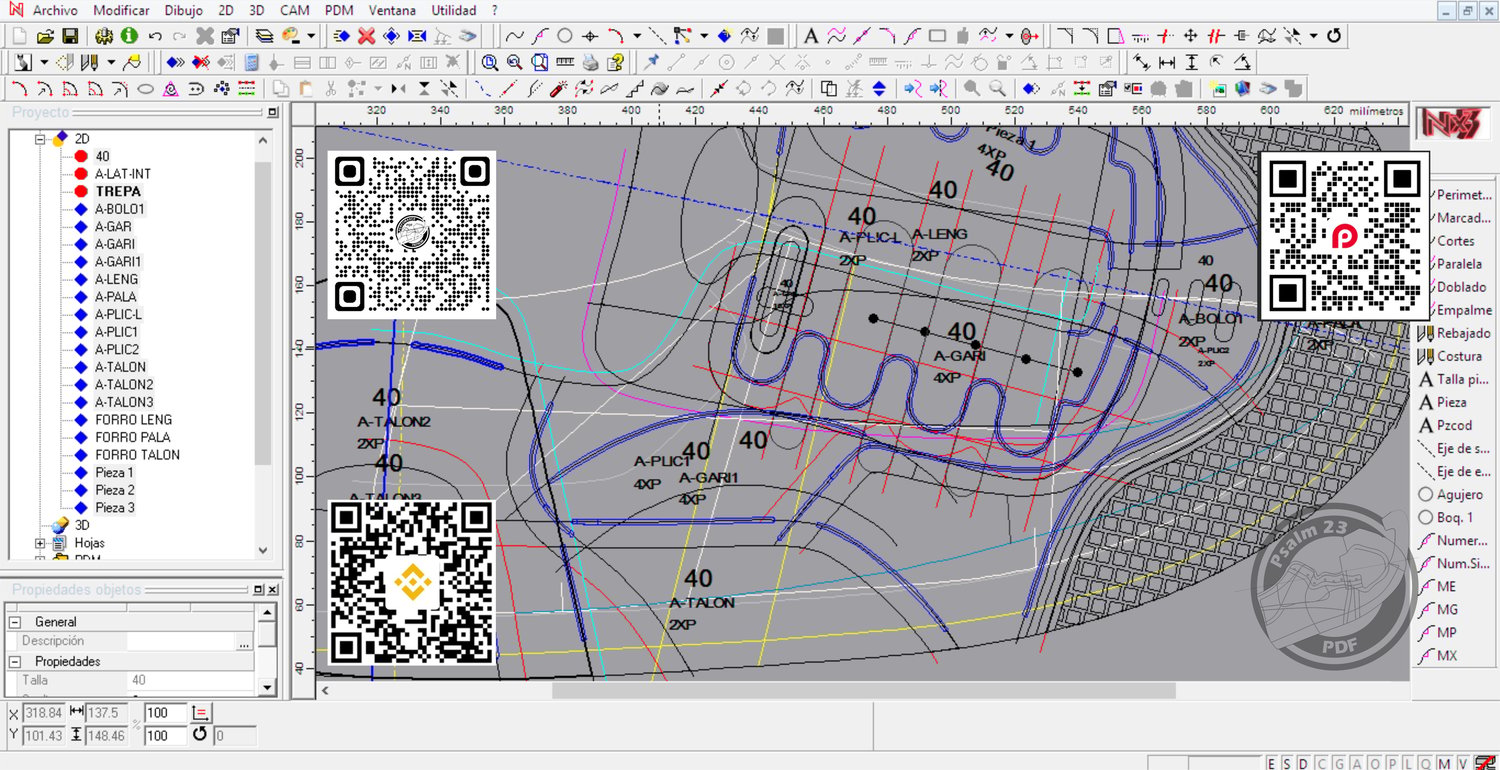Collapse the 2D tree node

[x=41, y=138]
